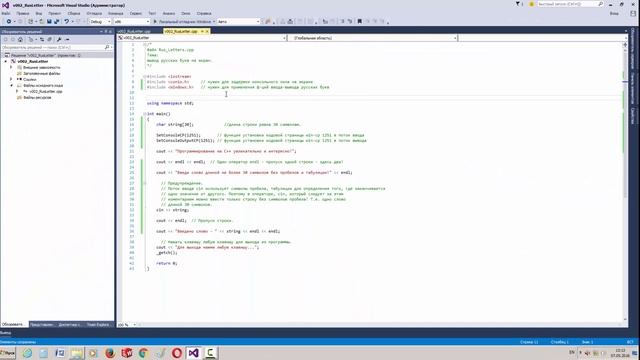Click the bookmark toolbar icon
The height and width of the screenshot is (360, 640).
pyautogui.click(x=360, y=22)
